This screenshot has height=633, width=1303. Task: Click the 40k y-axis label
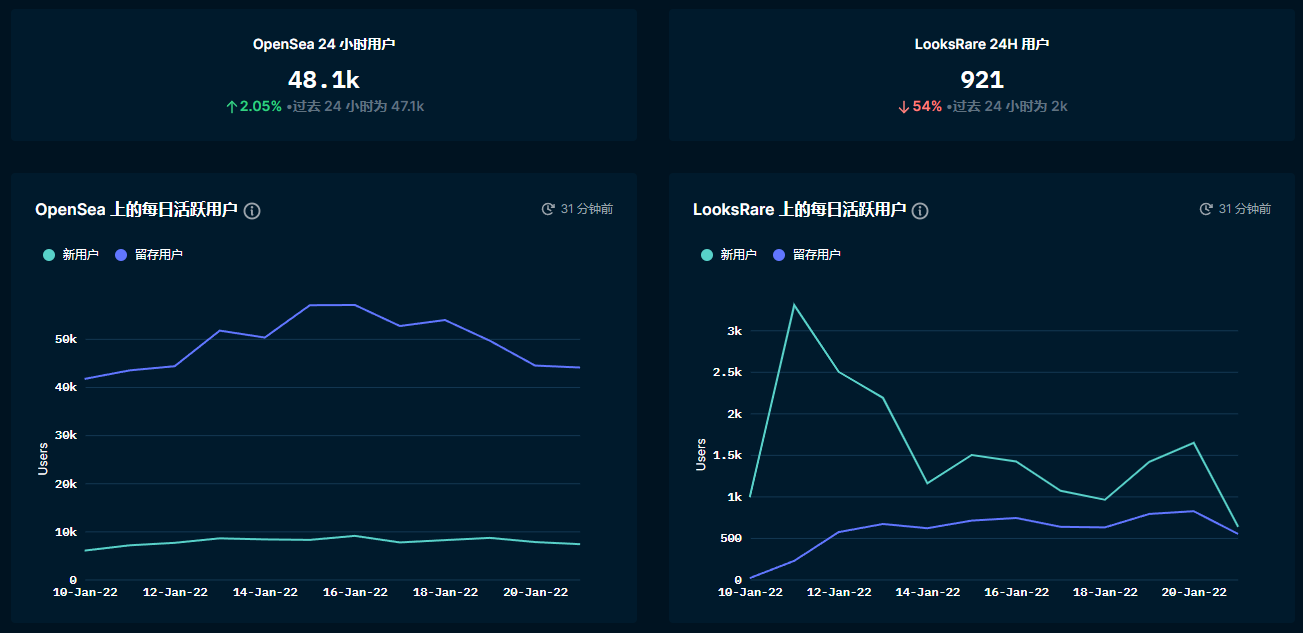click(66, 388)
